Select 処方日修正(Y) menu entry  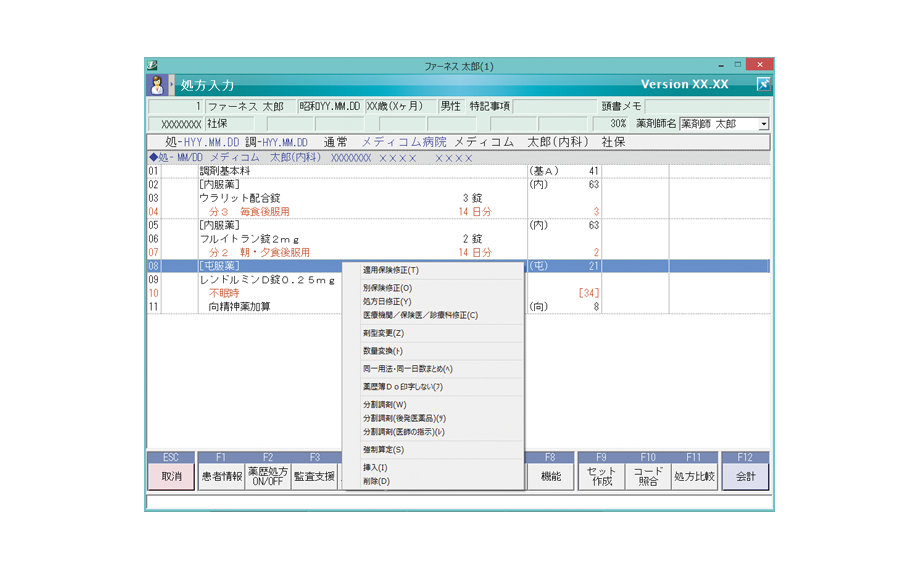pyautogui.click(x=387, y=301)
